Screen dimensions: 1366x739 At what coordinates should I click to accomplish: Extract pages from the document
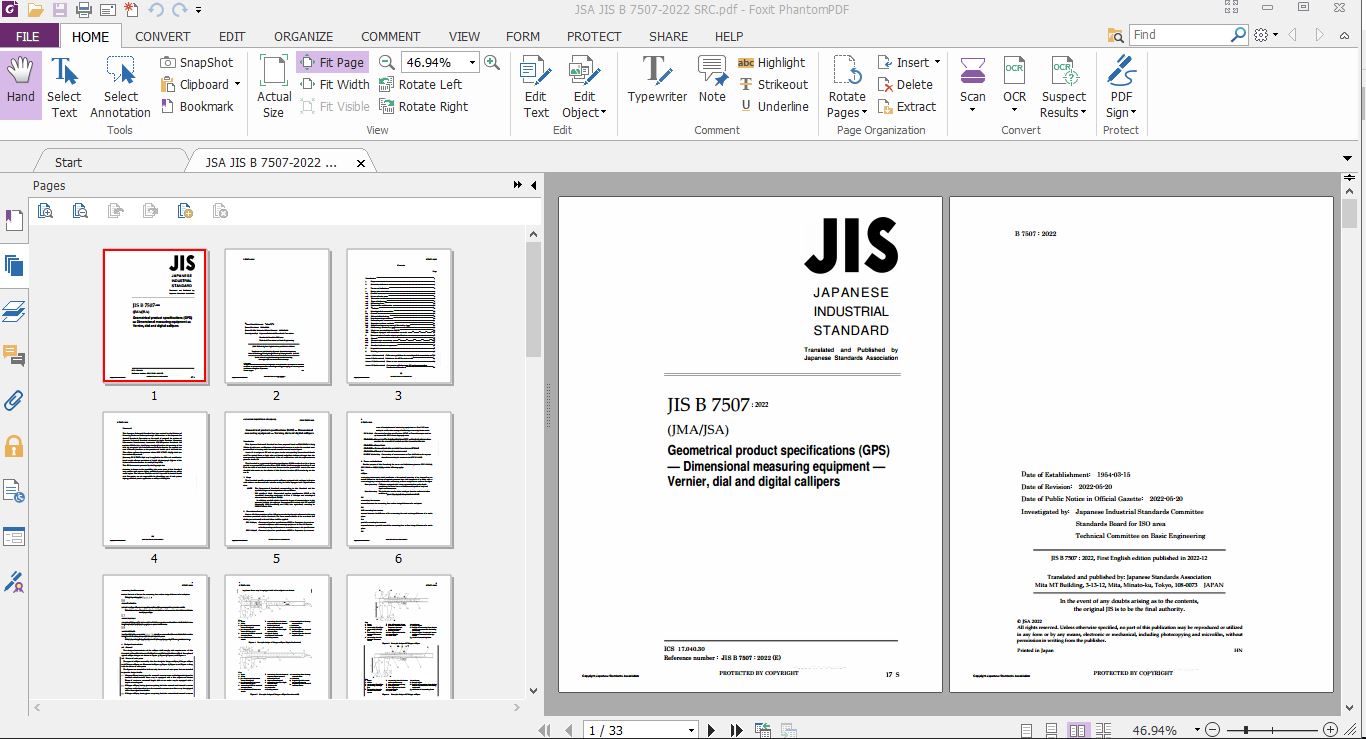(907, 106)
